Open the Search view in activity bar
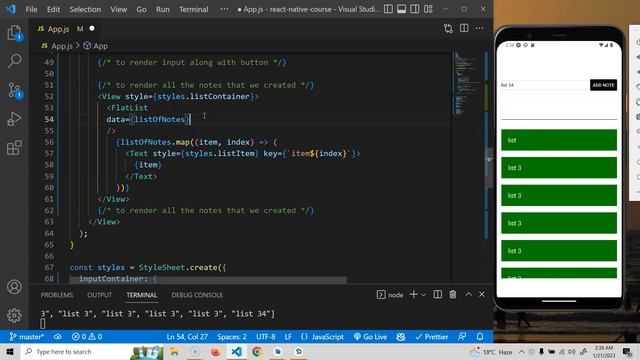This screenshot has width=640, height=360. point(14,61)
